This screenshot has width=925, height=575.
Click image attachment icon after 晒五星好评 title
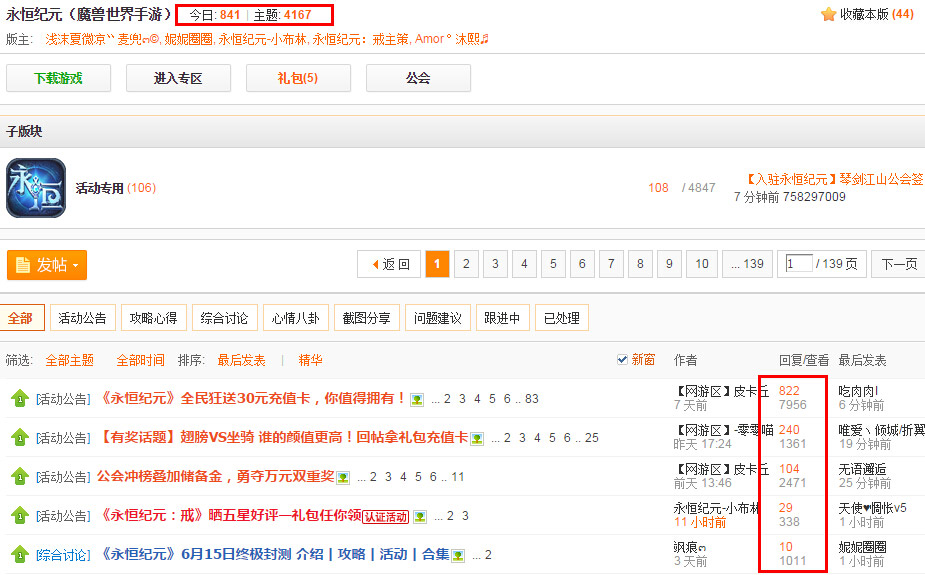420,517
